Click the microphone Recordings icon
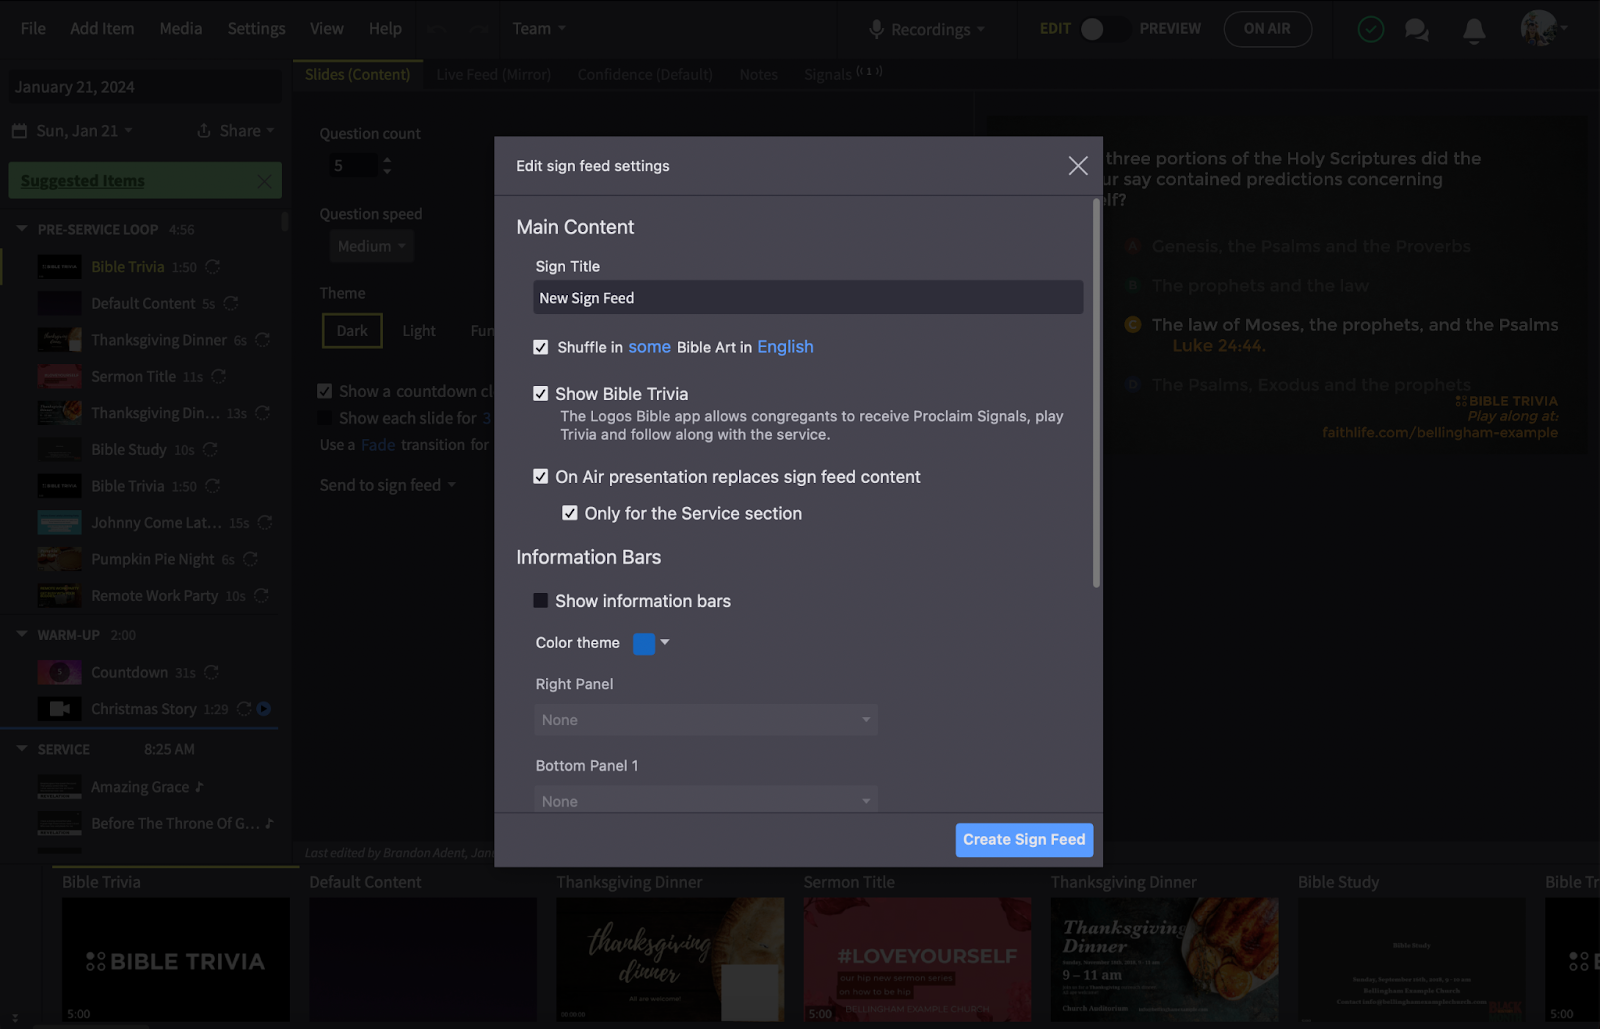Image resolution: width=1600 pixels, height=1029 pixels. point(876,30)
